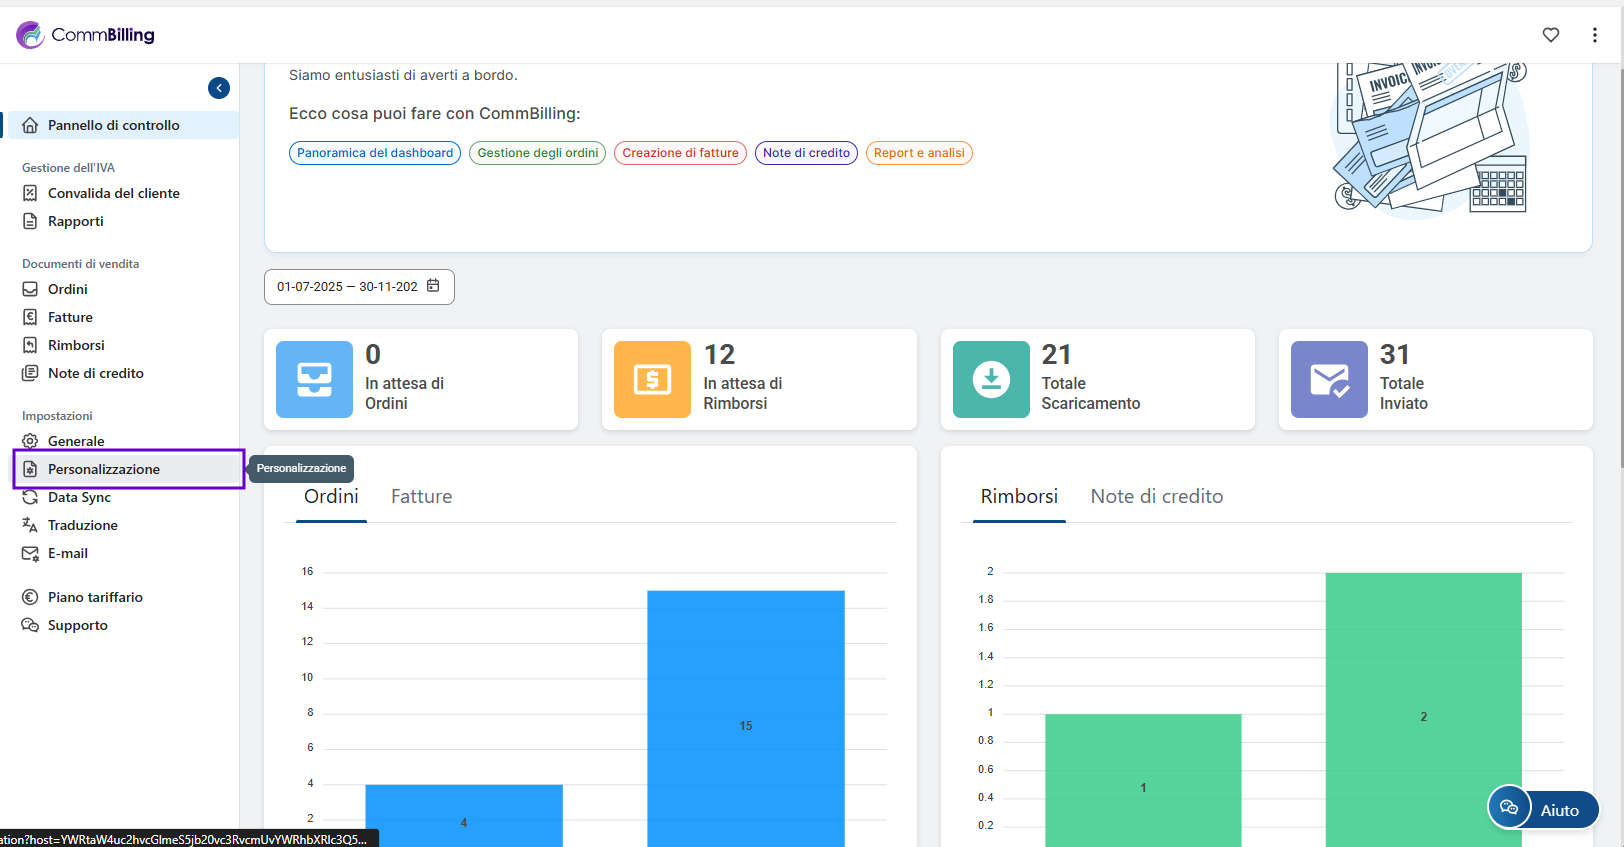Click the purple total sent envelope icon

pyautogui.click(x=1329, y=379)
